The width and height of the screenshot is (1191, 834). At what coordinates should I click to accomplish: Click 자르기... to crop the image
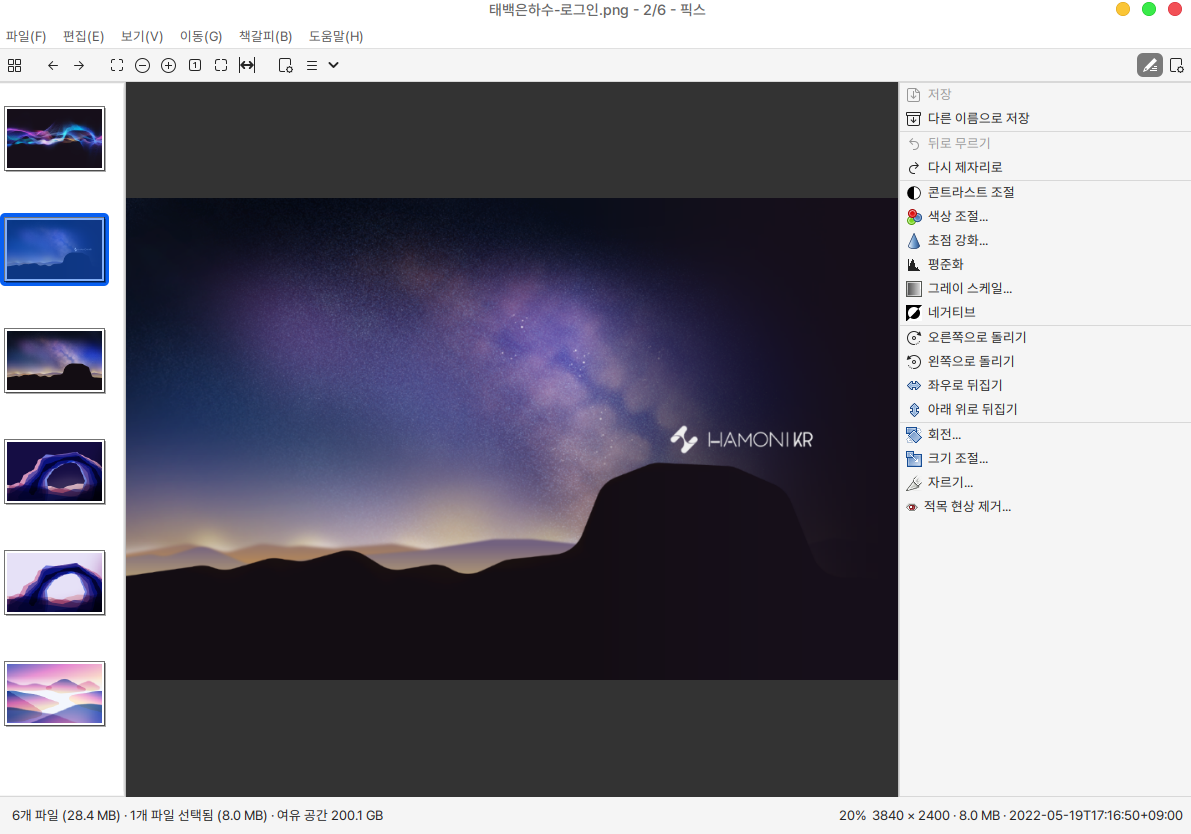[949, 482]
